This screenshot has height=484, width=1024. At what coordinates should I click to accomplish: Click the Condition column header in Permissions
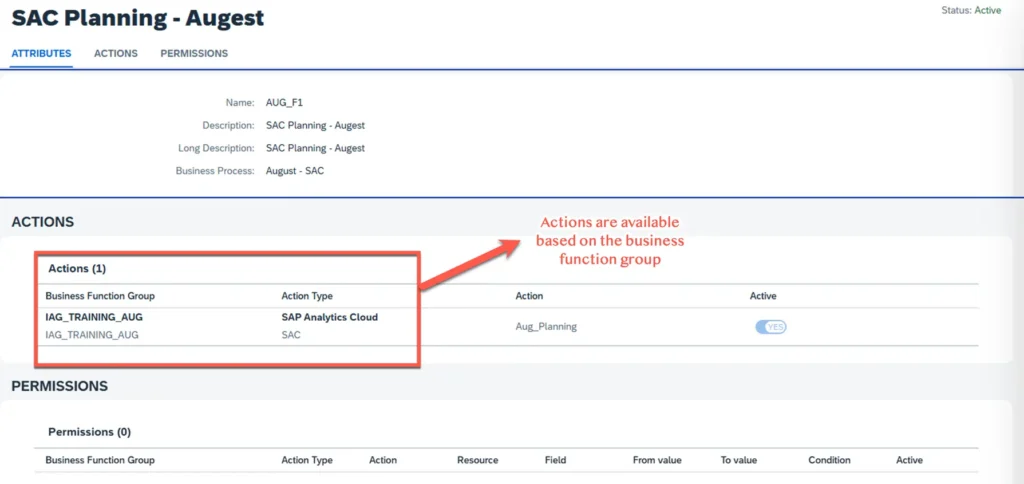(829, 460)
